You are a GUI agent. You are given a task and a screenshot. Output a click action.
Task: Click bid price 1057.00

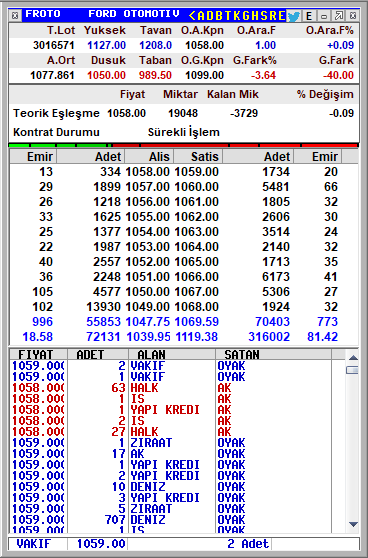(147, 187)
